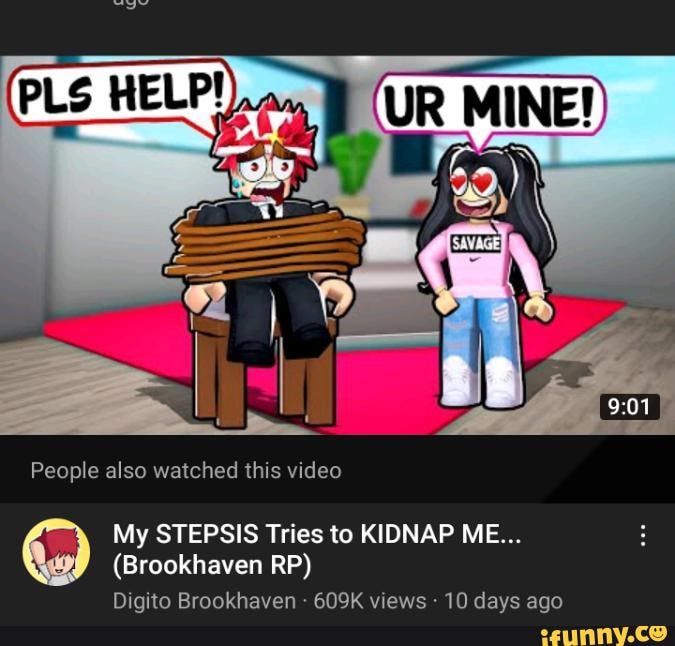This screenshot has height=646, width=675.
Task: Tap the green plant in the thumbnail
Action: 353,163
